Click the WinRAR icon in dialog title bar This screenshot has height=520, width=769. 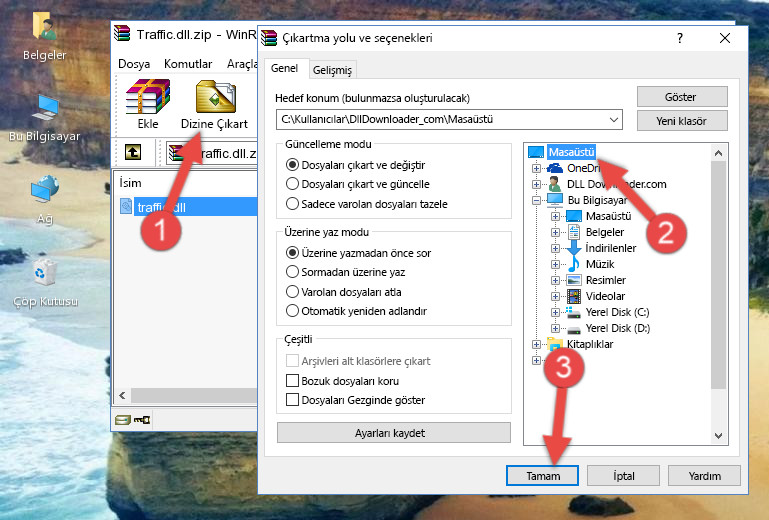[269, 38]
